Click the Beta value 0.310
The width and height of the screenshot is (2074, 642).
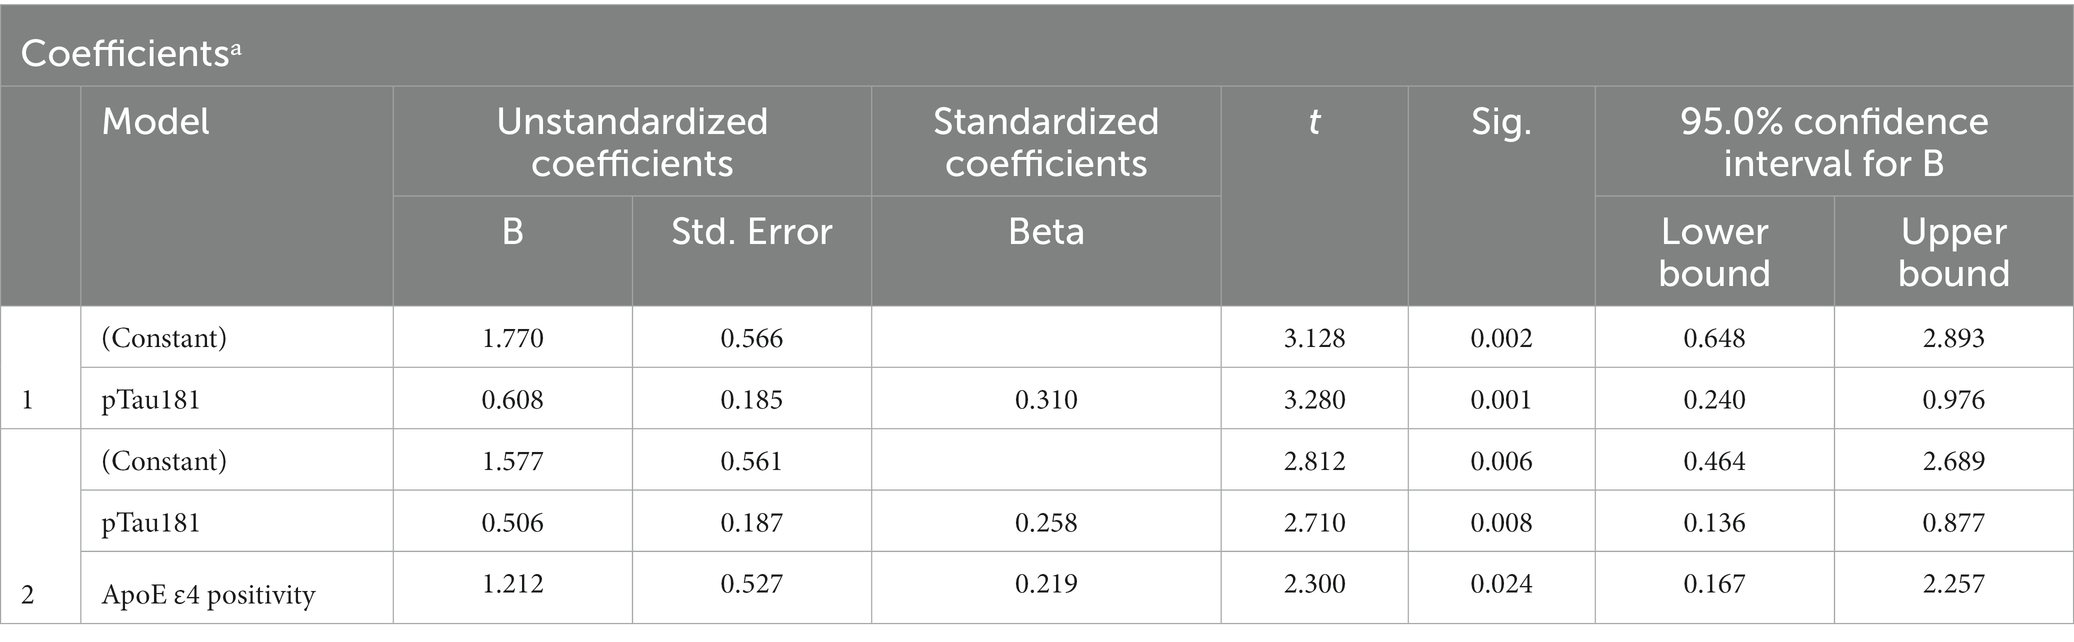[x=1046, y=400]
